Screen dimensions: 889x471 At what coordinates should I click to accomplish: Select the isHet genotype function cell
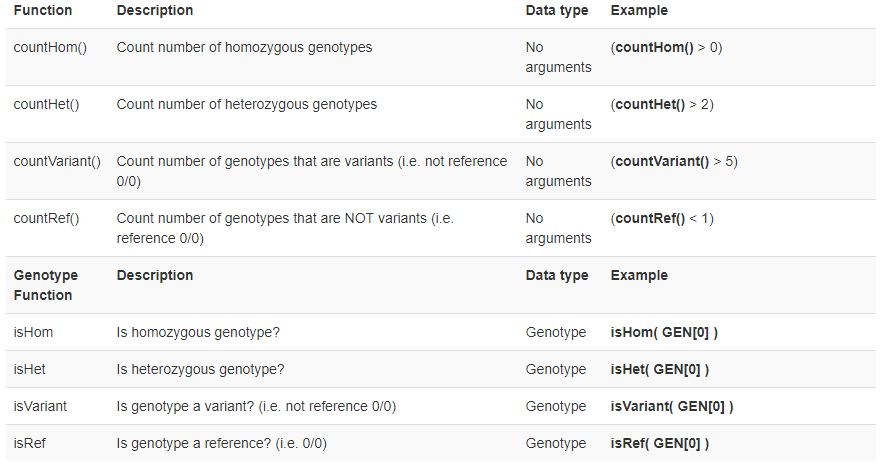click(x=30, y=370)
